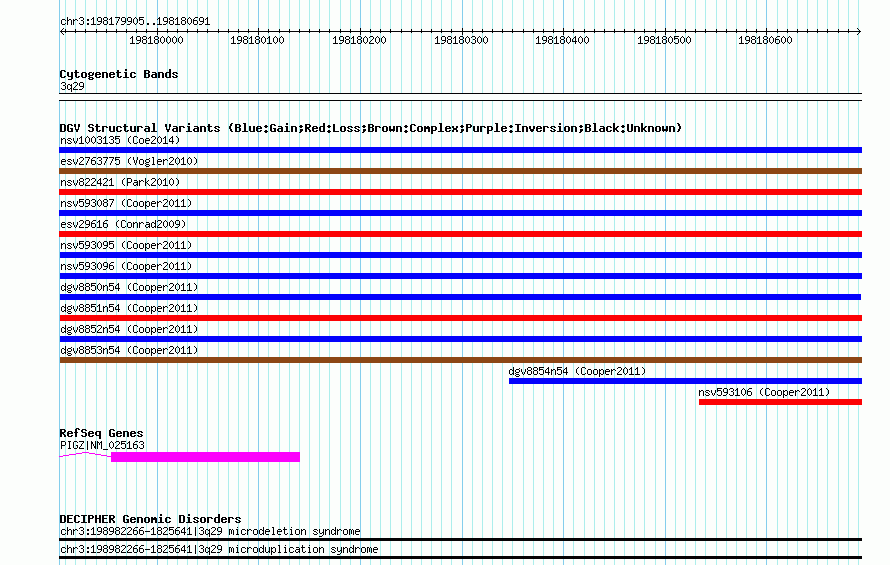This screenshot has width=890, height=565.
Task: Open the dgv8852n54 (Cooper2011) variant
Action: [x=129, y=329]
